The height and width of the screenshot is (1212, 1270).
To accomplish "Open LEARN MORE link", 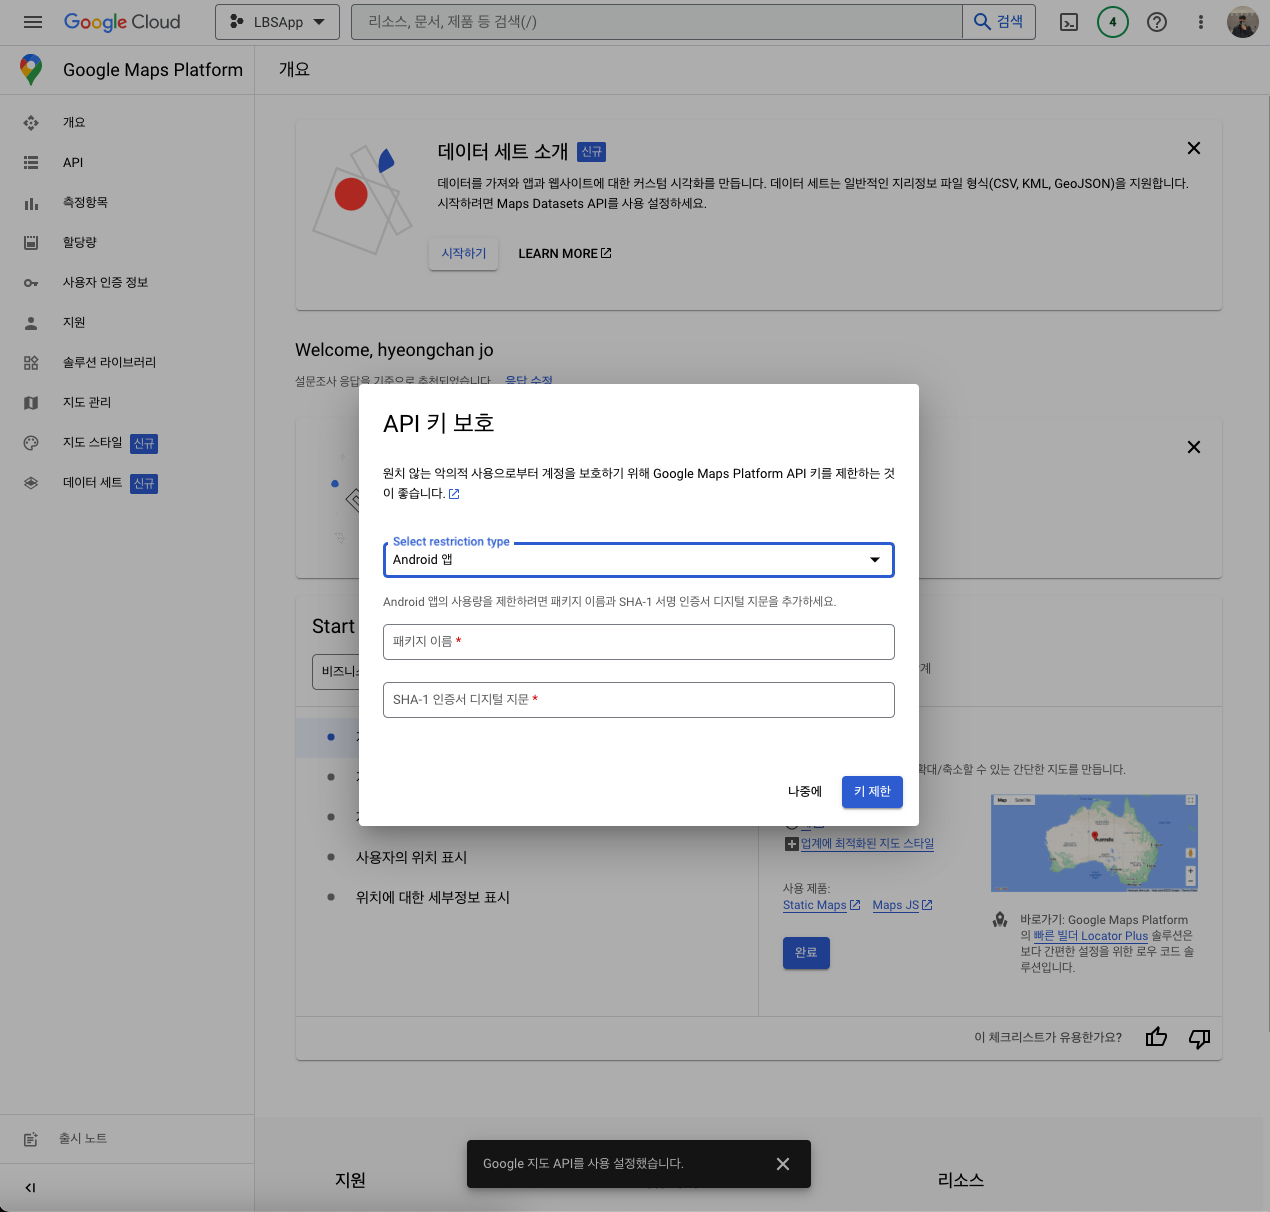I will pos(565,253).
